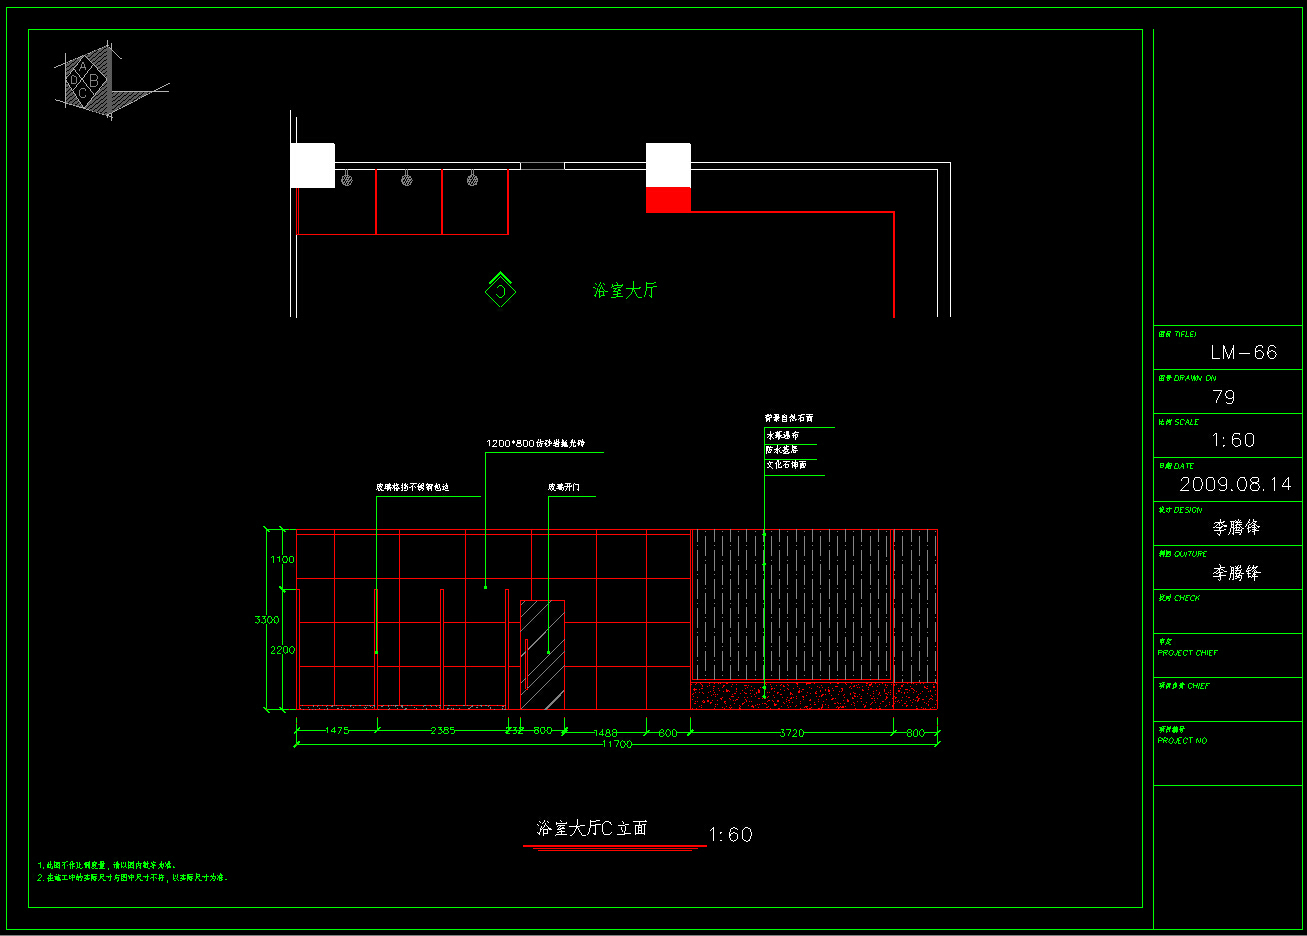Click the 浴室大厅C立面 drawing title
The width and height of the screenshot is (1307, 936).
point(592,828)
